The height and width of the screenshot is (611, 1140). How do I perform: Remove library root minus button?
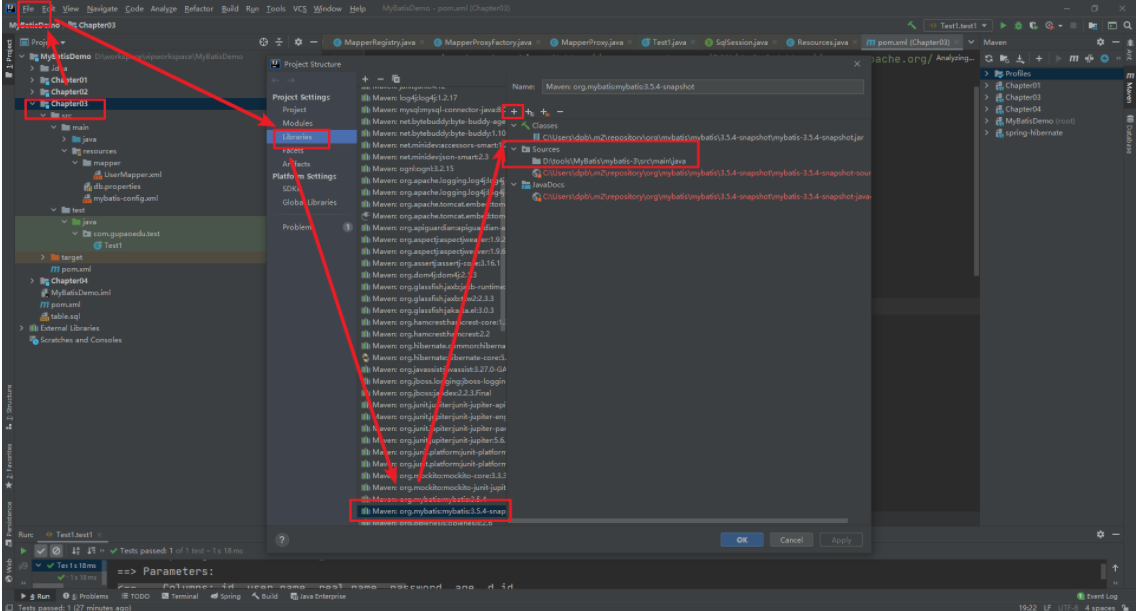point(560,111)
